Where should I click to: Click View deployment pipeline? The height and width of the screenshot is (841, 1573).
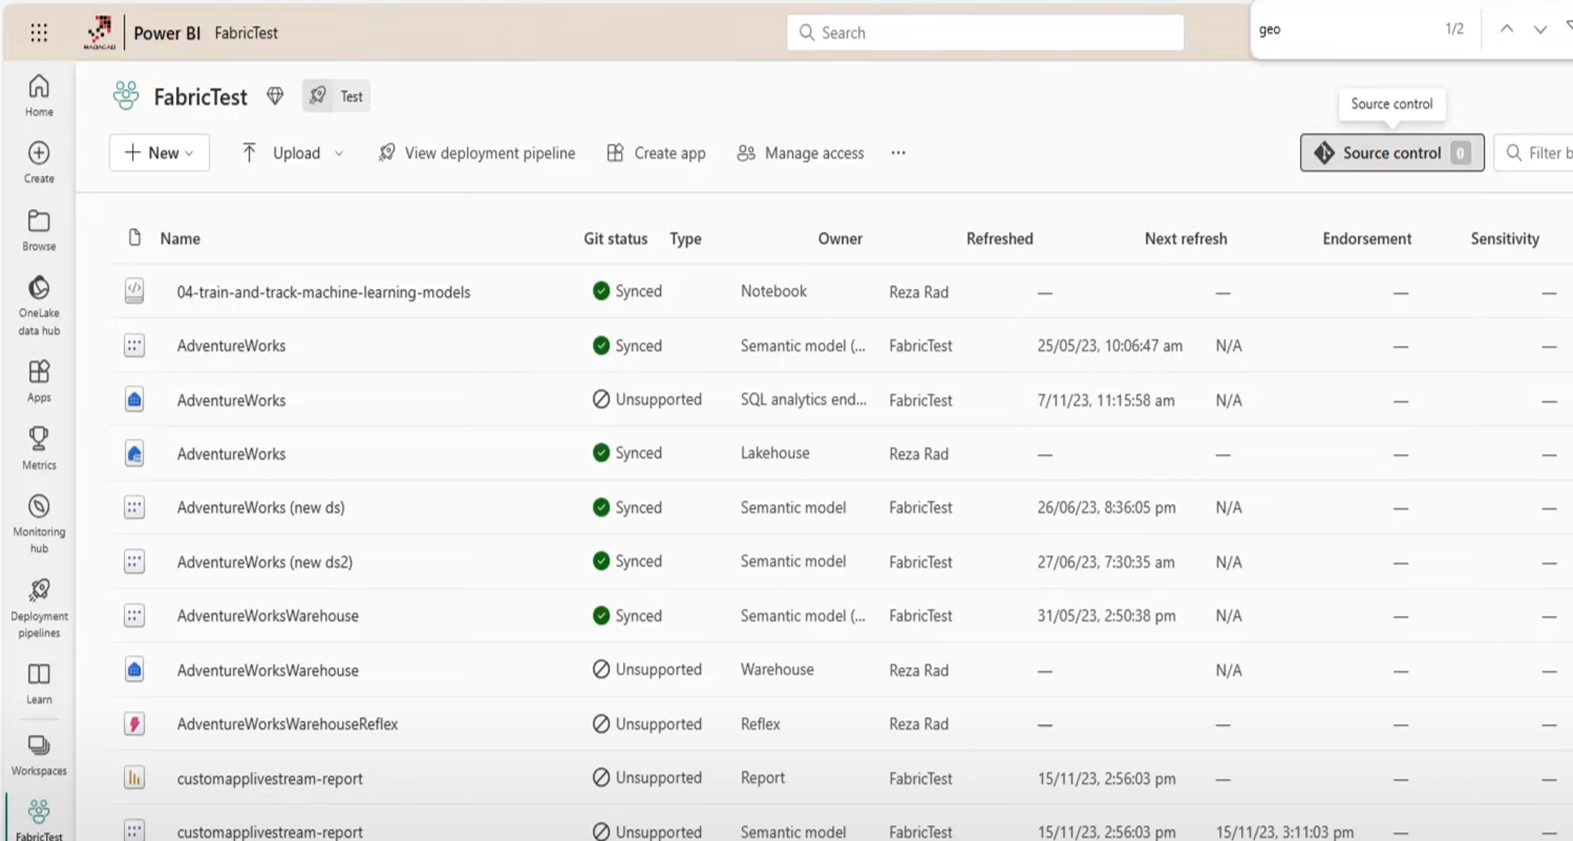tap(477, 153)
